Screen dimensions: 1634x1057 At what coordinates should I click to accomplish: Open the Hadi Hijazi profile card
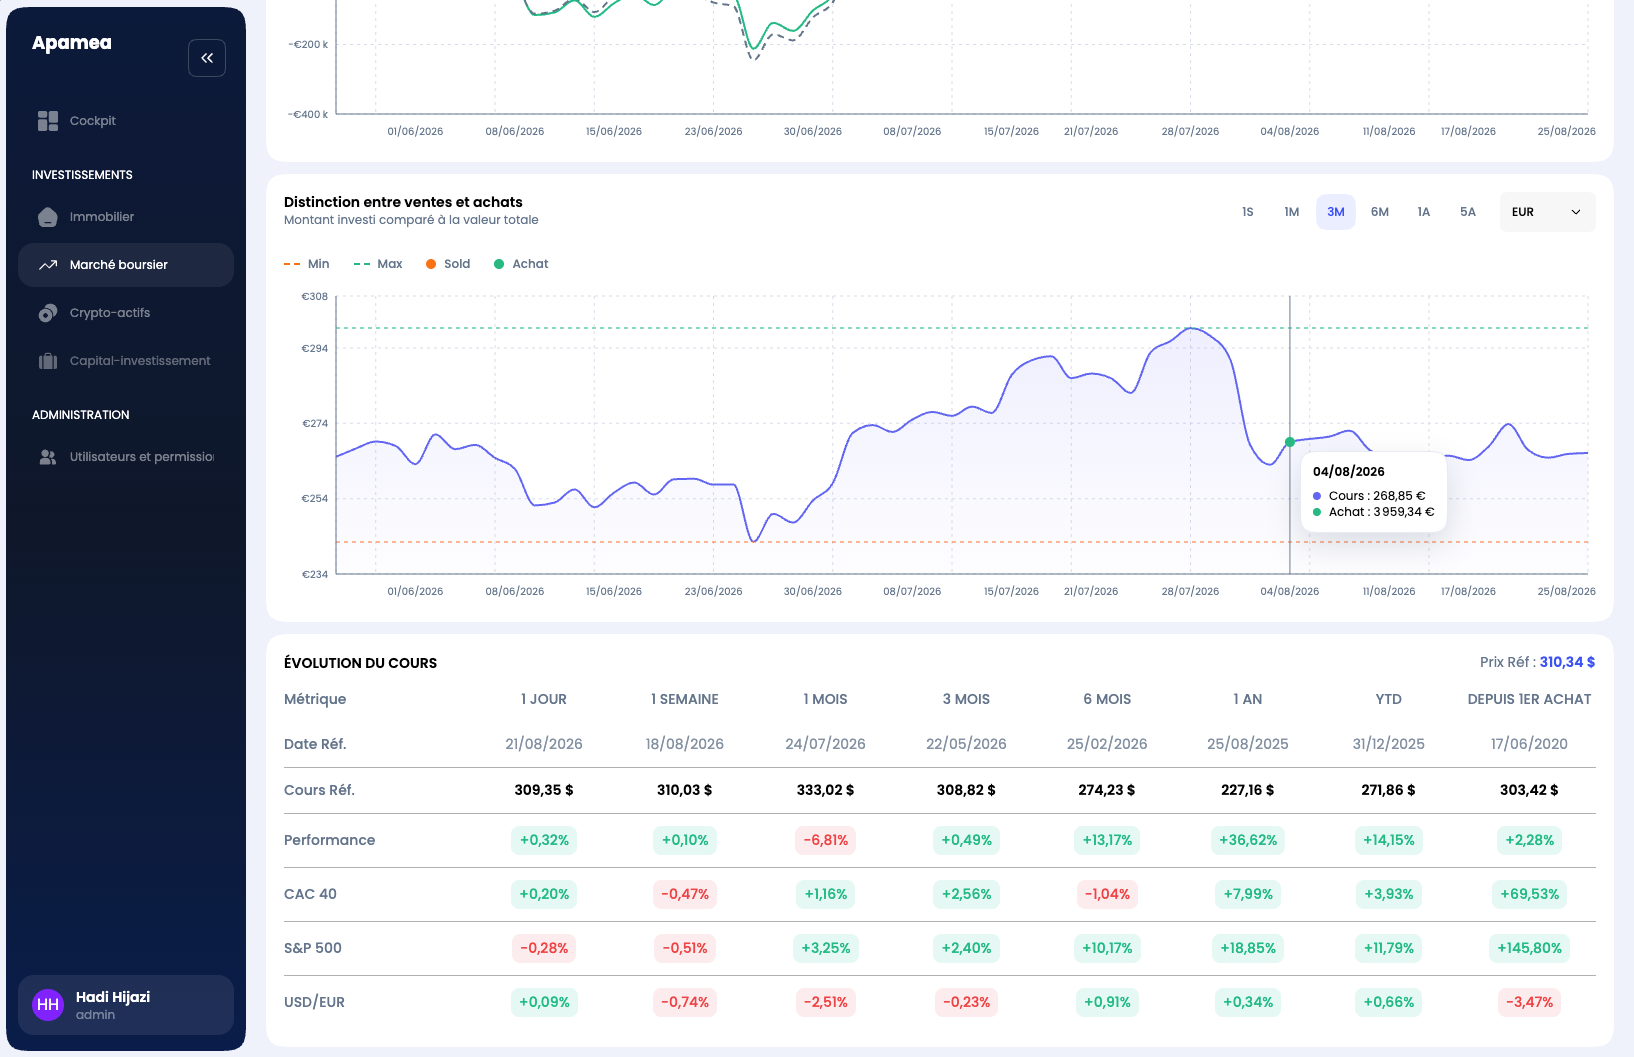126,1005
